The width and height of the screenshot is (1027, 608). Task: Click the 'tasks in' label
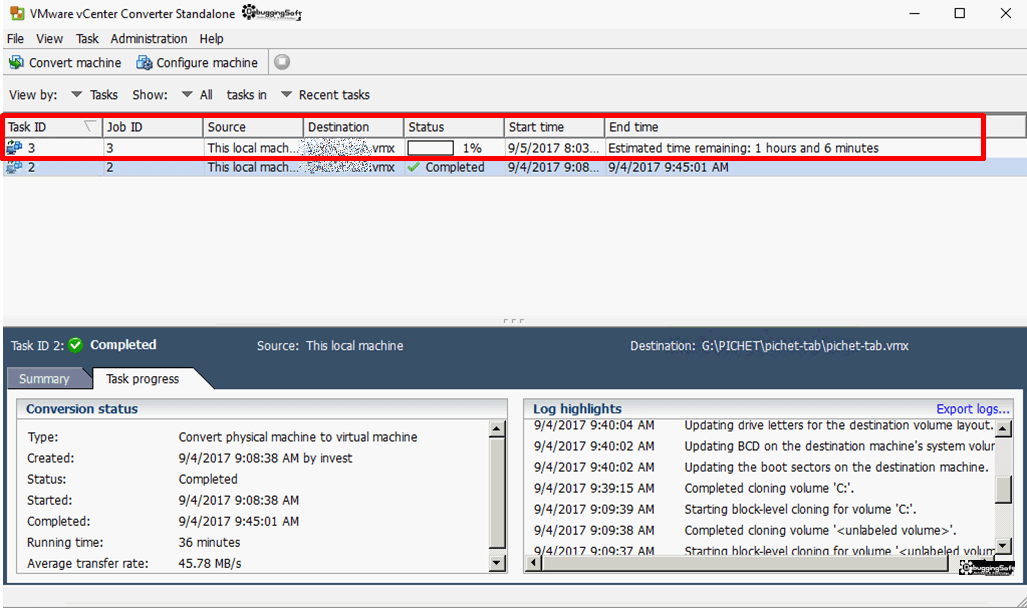[x=246, y=94]
